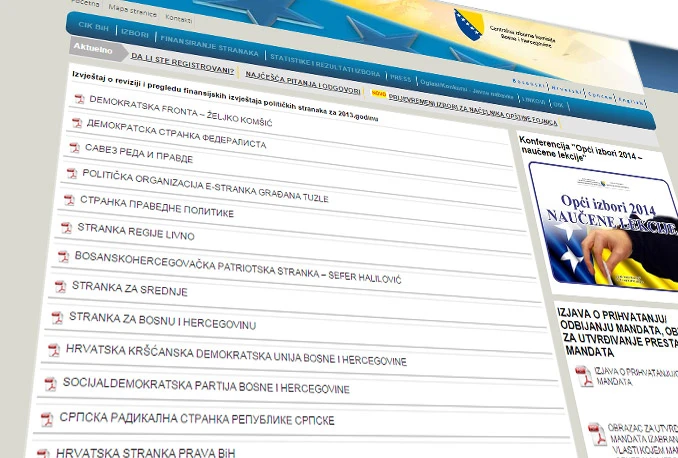Viewport: 678px width, 458px height.
Task: Open PDF icon beside Obrazac za utvrđivanje
Action: click(598, 434)
